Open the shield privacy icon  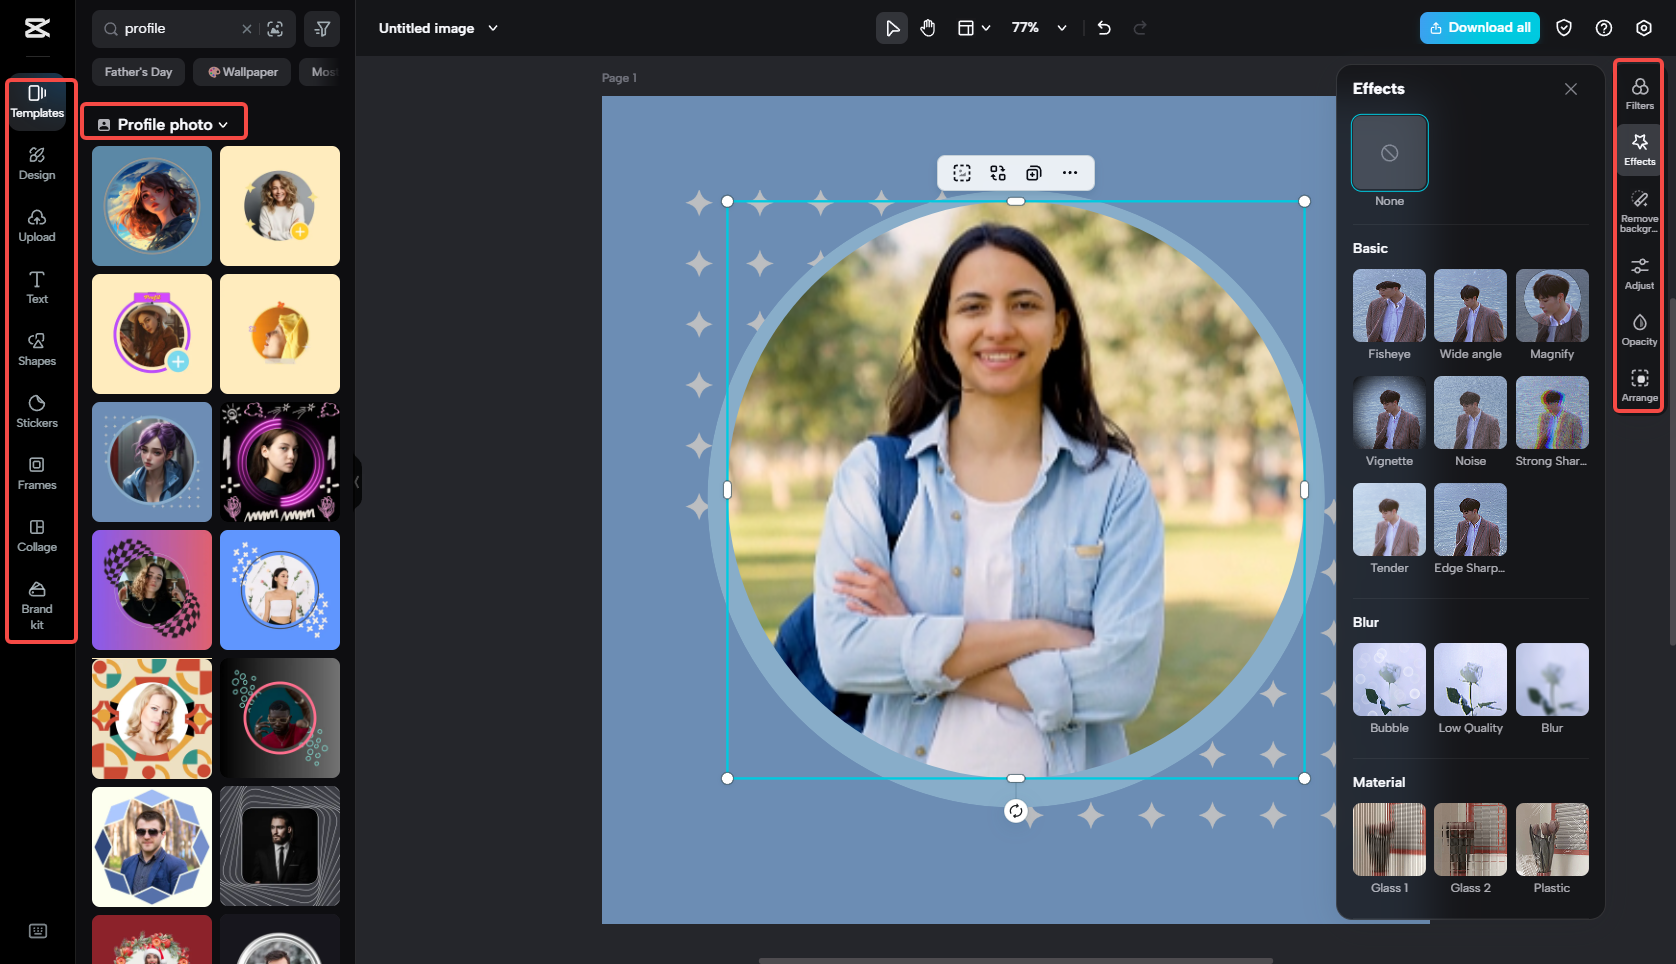tap(1564, 28)
